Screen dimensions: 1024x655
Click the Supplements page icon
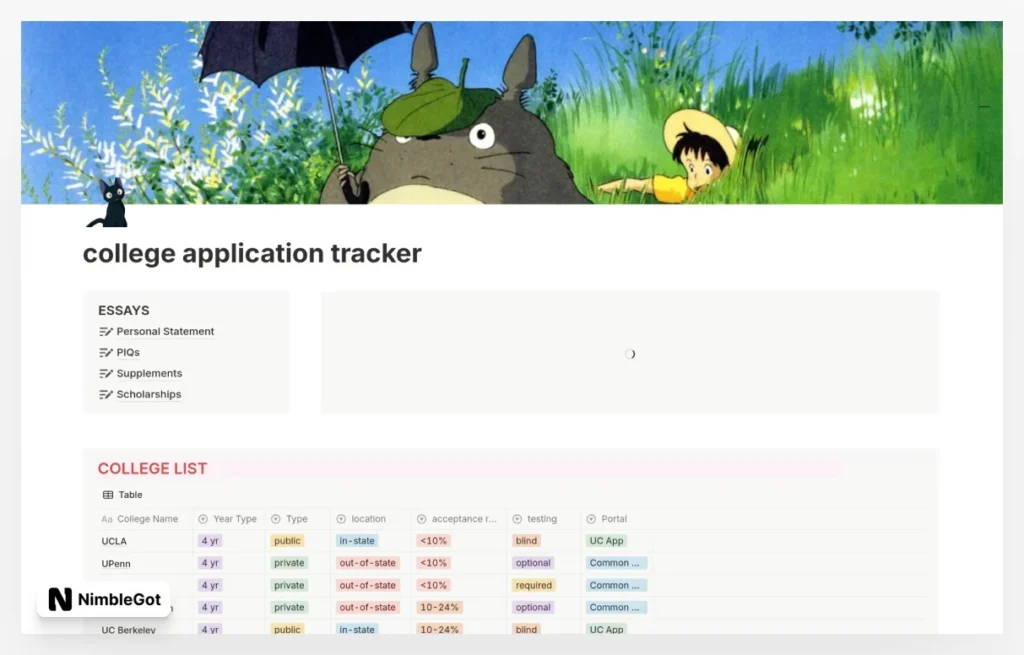click(105, 374)
